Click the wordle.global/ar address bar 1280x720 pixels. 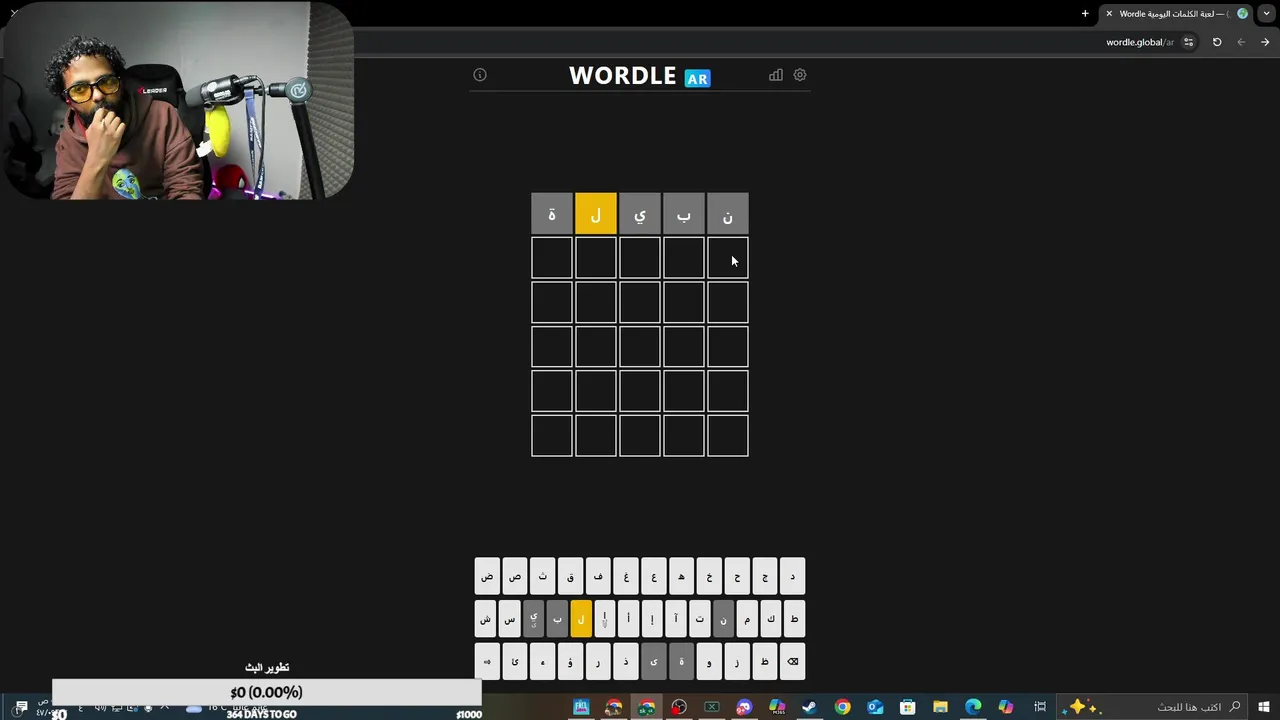click(x=1140, y=42)
